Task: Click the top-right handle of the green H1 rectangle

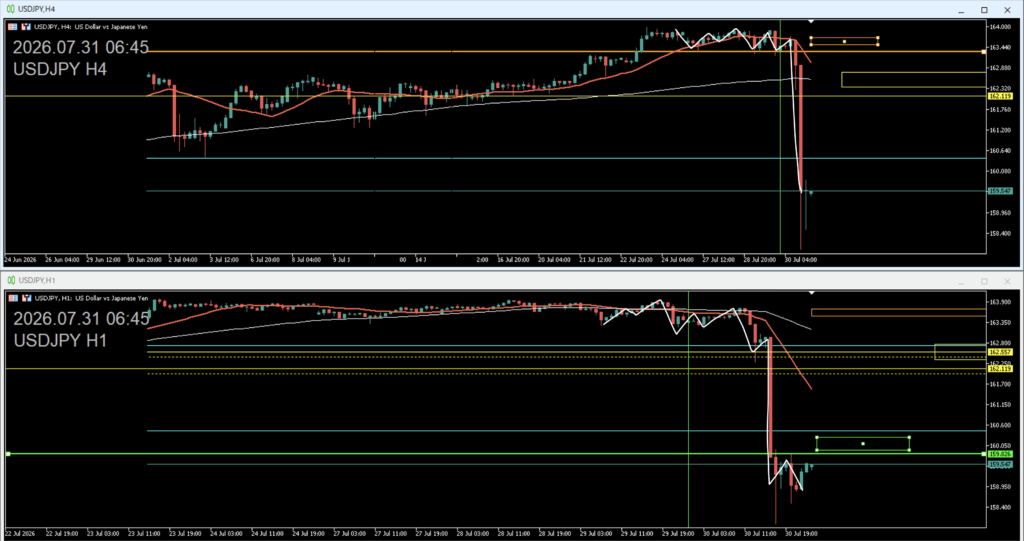Action: coord(909,437)
